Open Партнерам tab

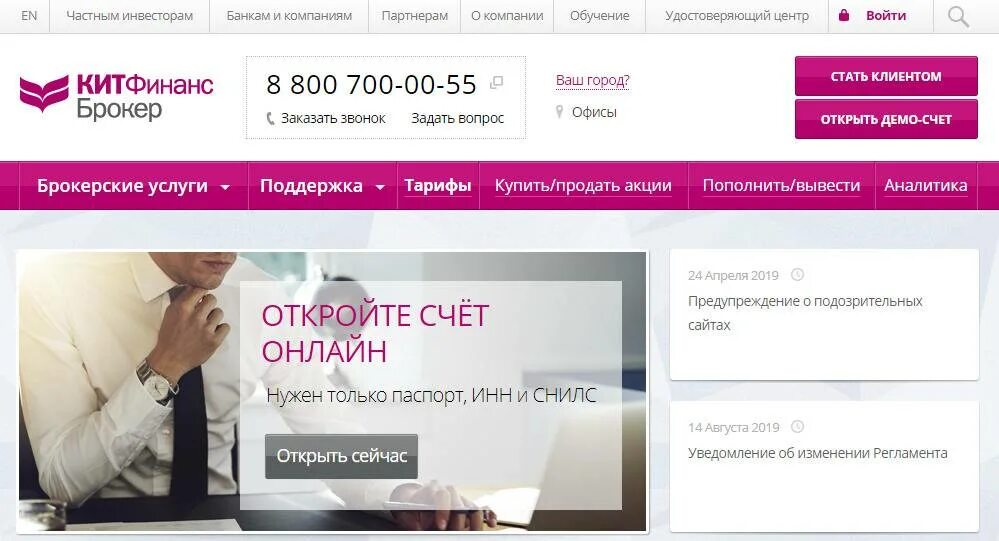[414, 16]
